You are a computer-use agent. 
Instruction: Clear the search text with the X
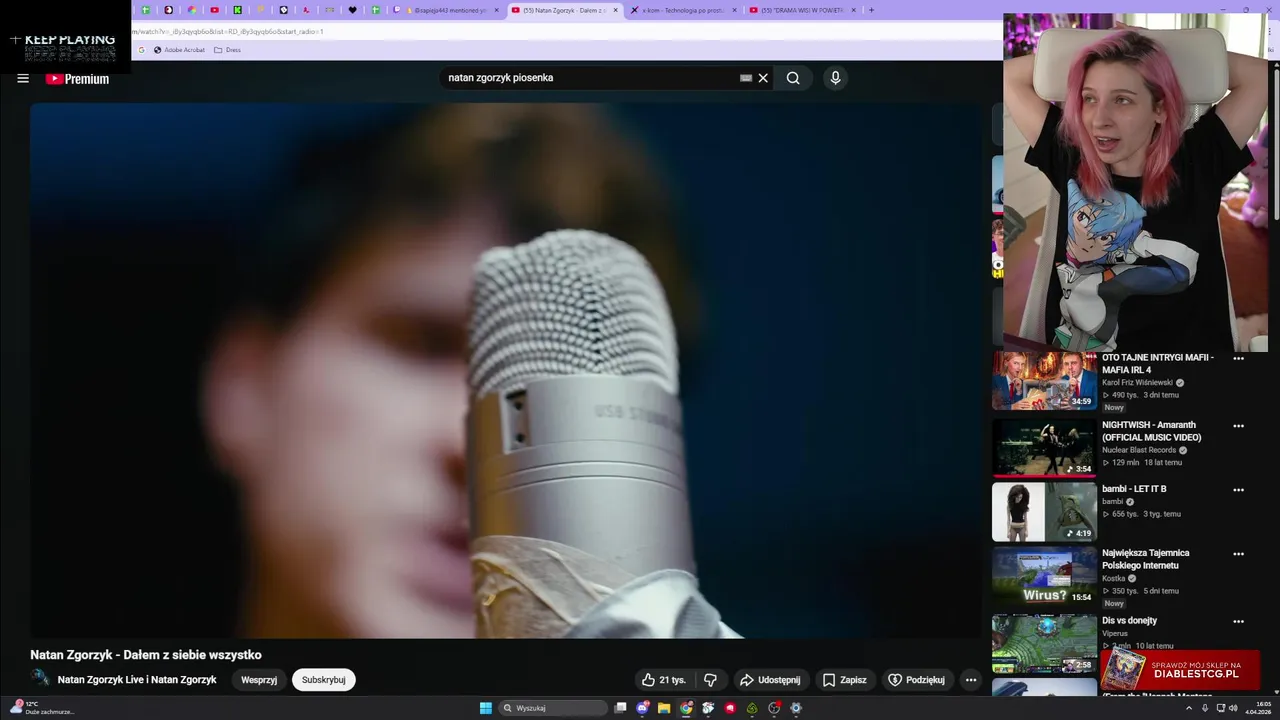point(763,78)
